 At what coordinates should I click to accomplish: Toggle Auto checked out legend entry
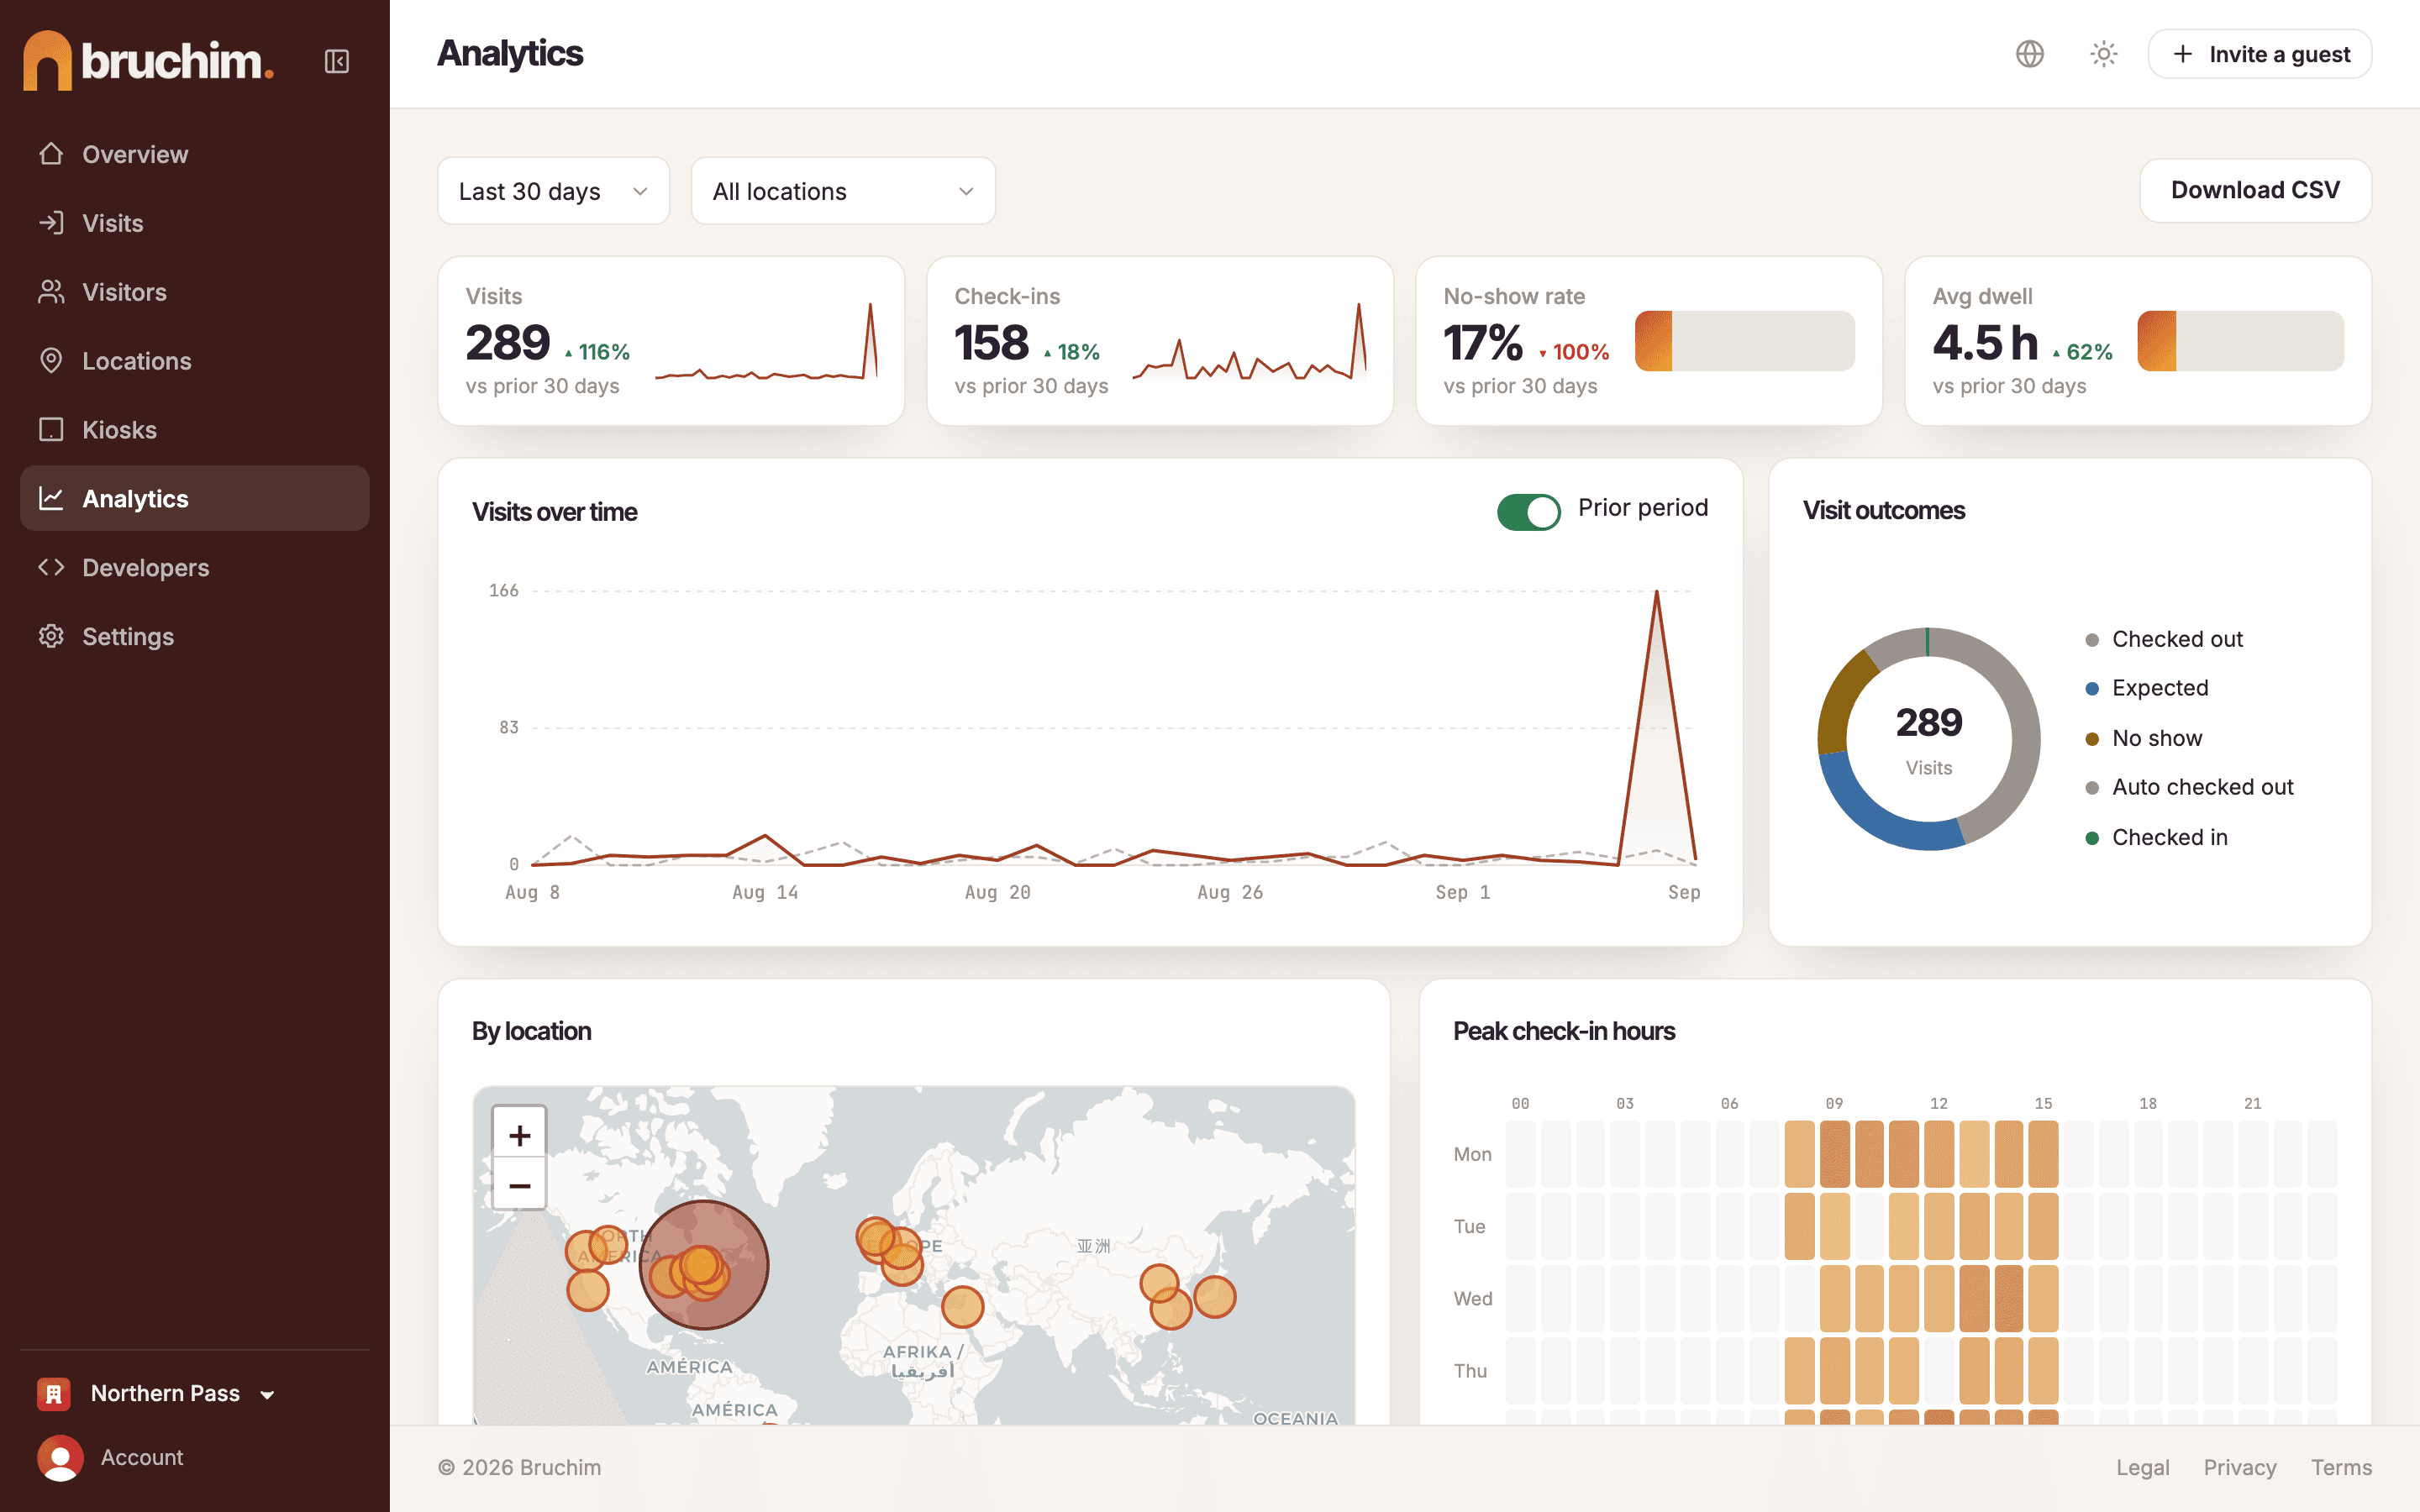pos(2189,787)
